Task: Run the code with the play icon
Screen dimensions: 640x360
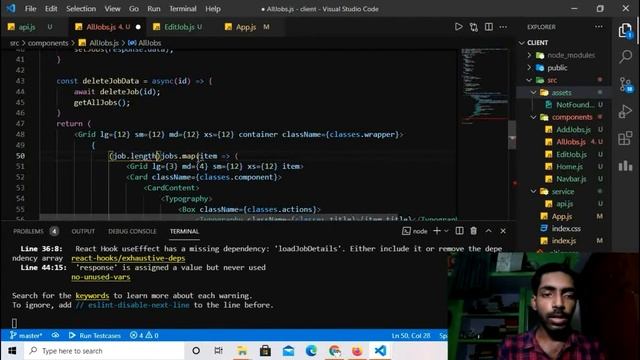Action: point(458,27)
